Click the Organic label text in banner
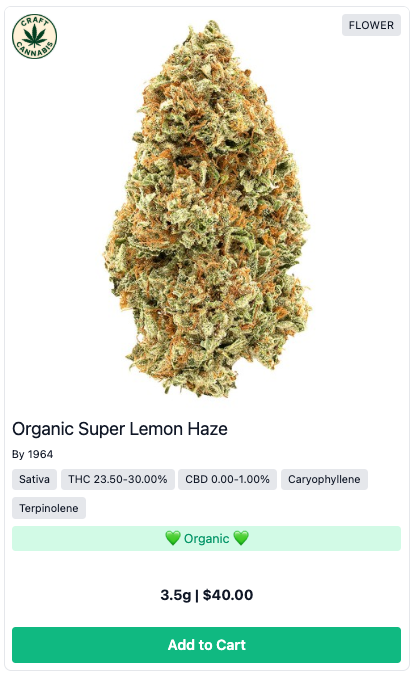The width and height of the screenshot is (415, 678). (207, 539)
